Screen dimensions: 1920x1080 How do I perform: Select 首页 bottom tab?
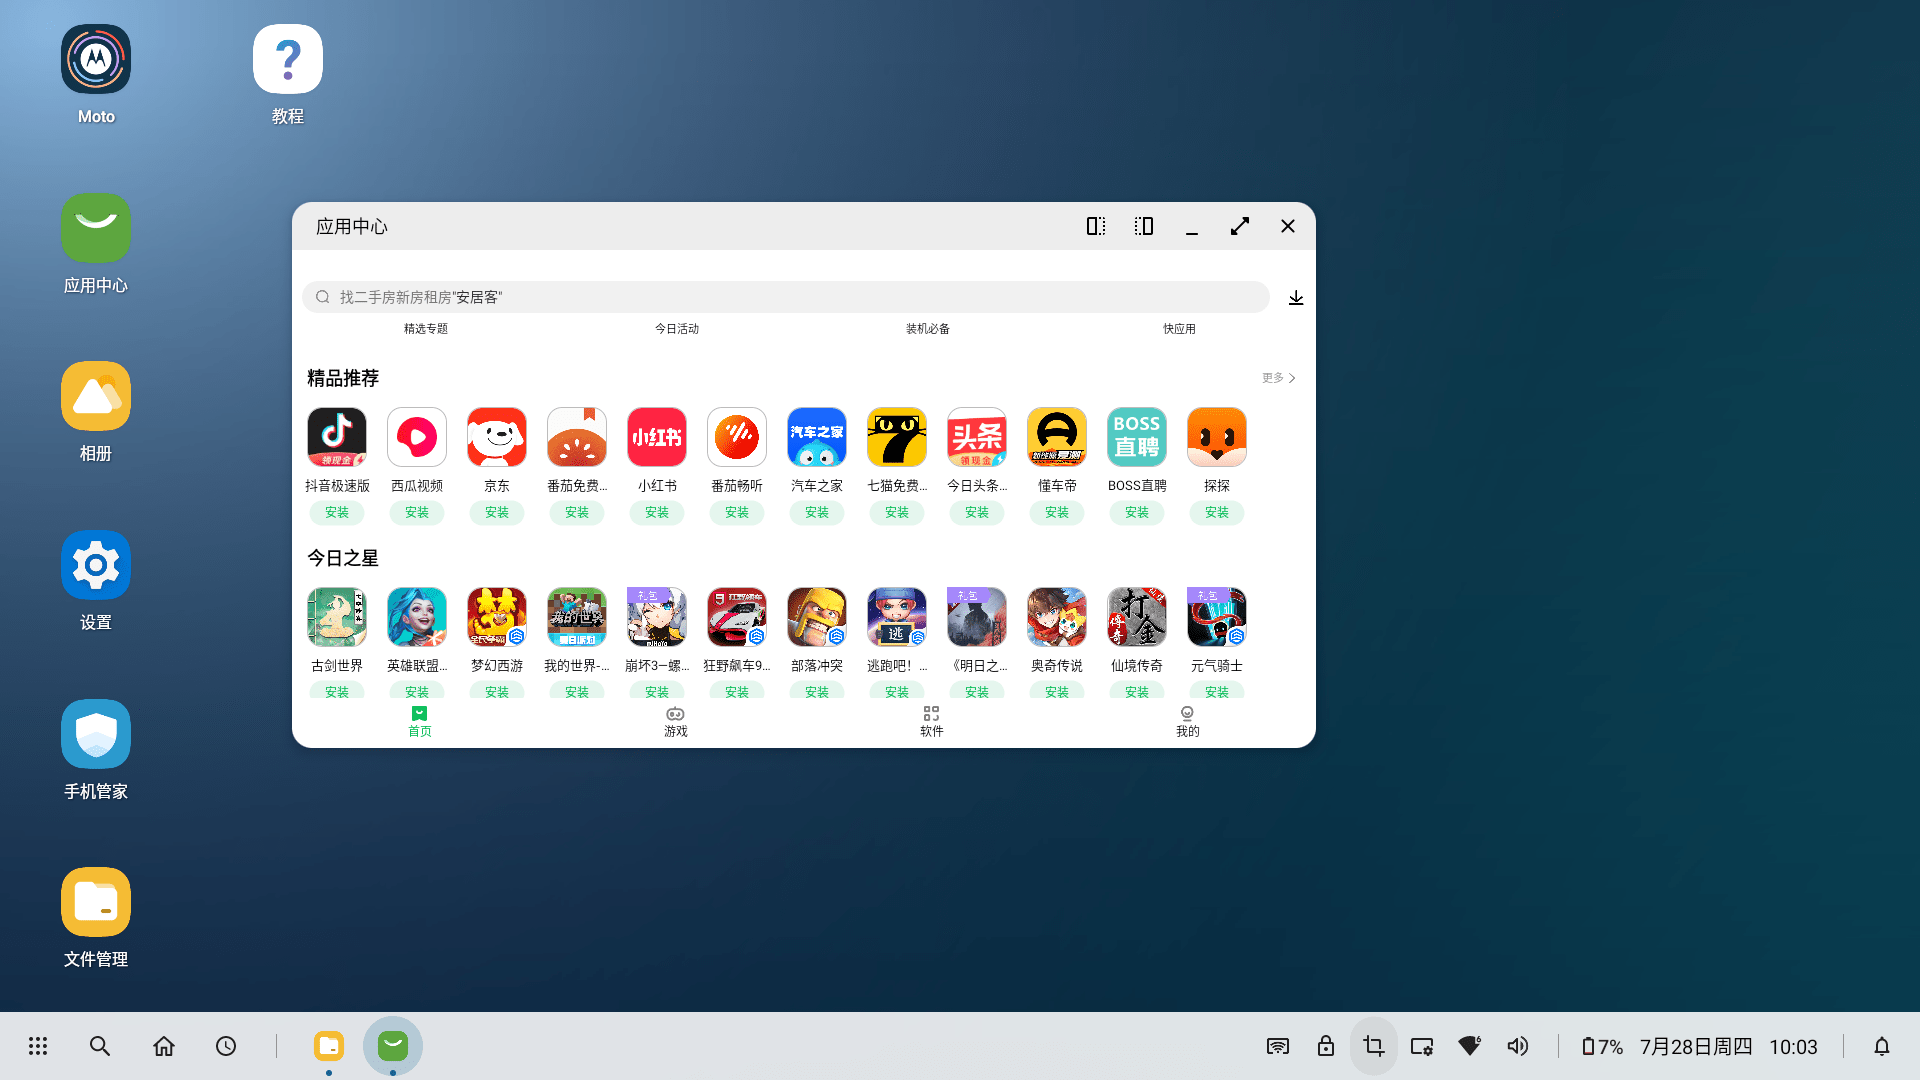420,722
